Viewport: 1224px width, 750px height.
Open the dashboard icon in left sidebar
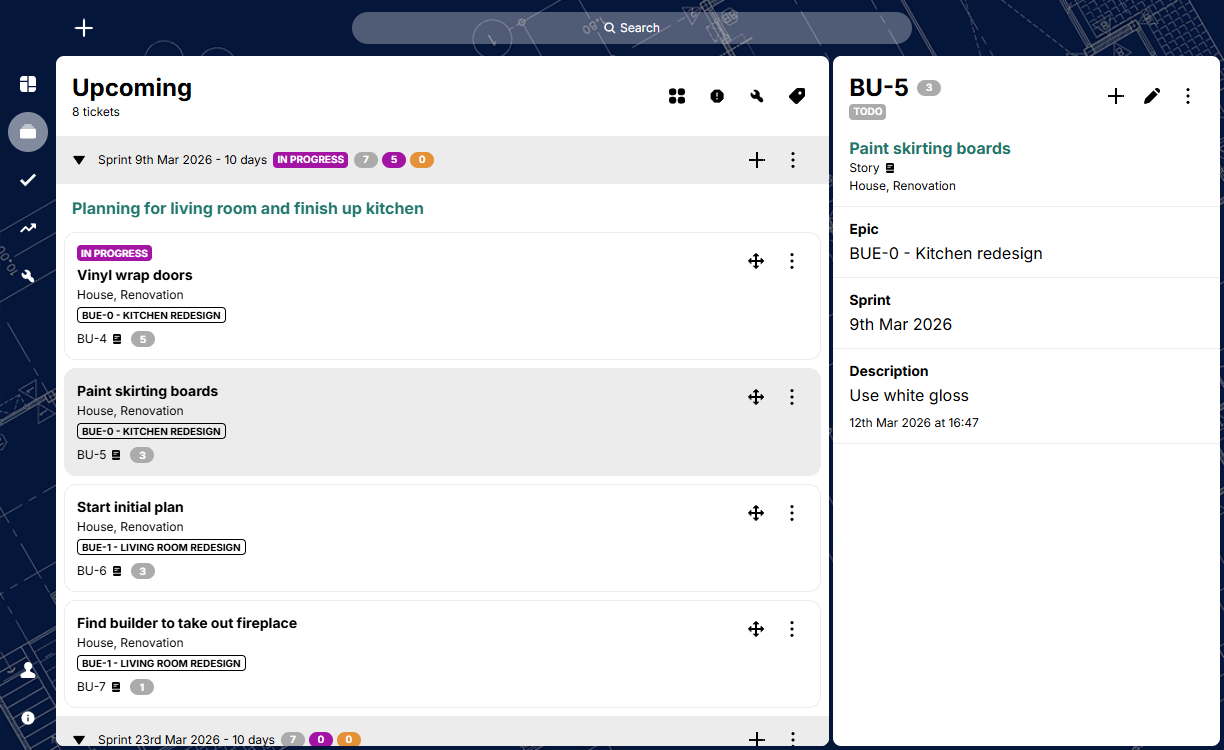28,84
